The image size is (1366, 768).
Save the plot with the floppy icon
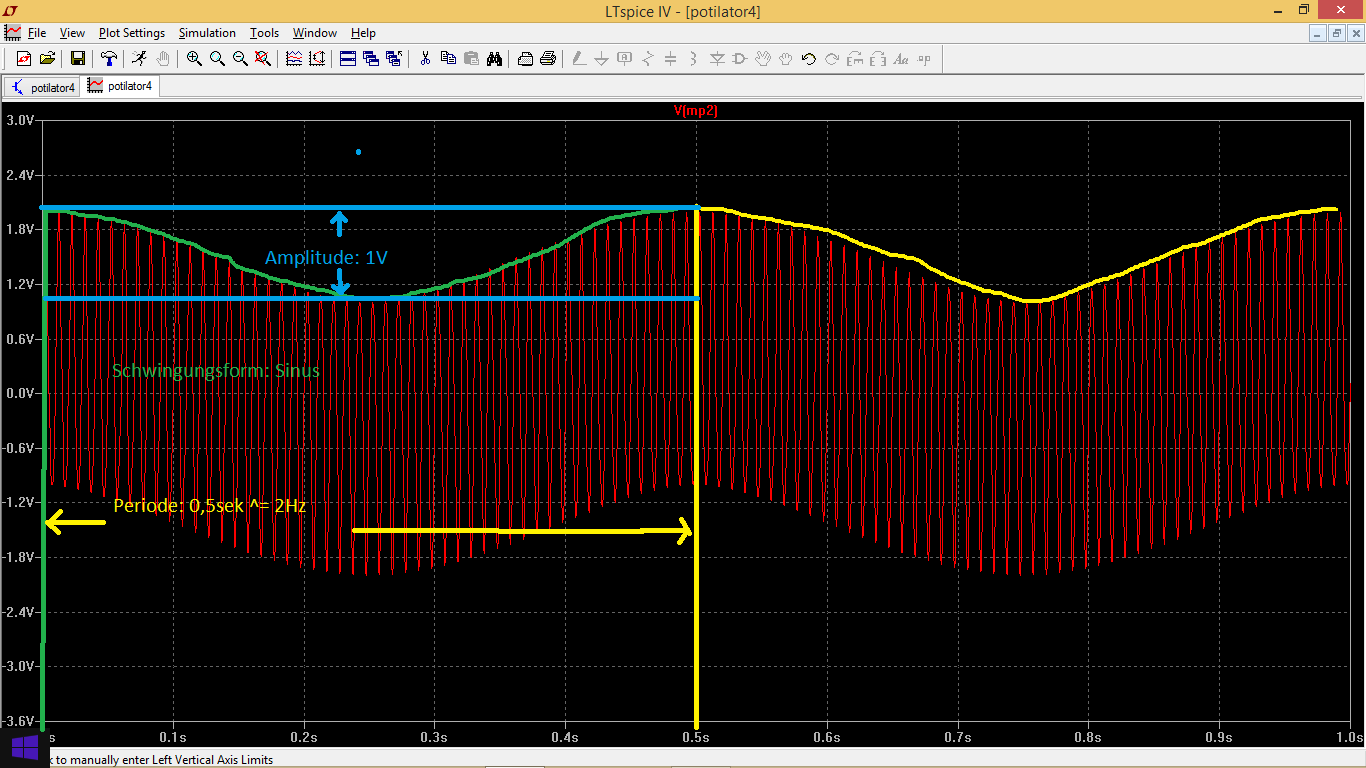pyautogui.click(x=78, y=59)
